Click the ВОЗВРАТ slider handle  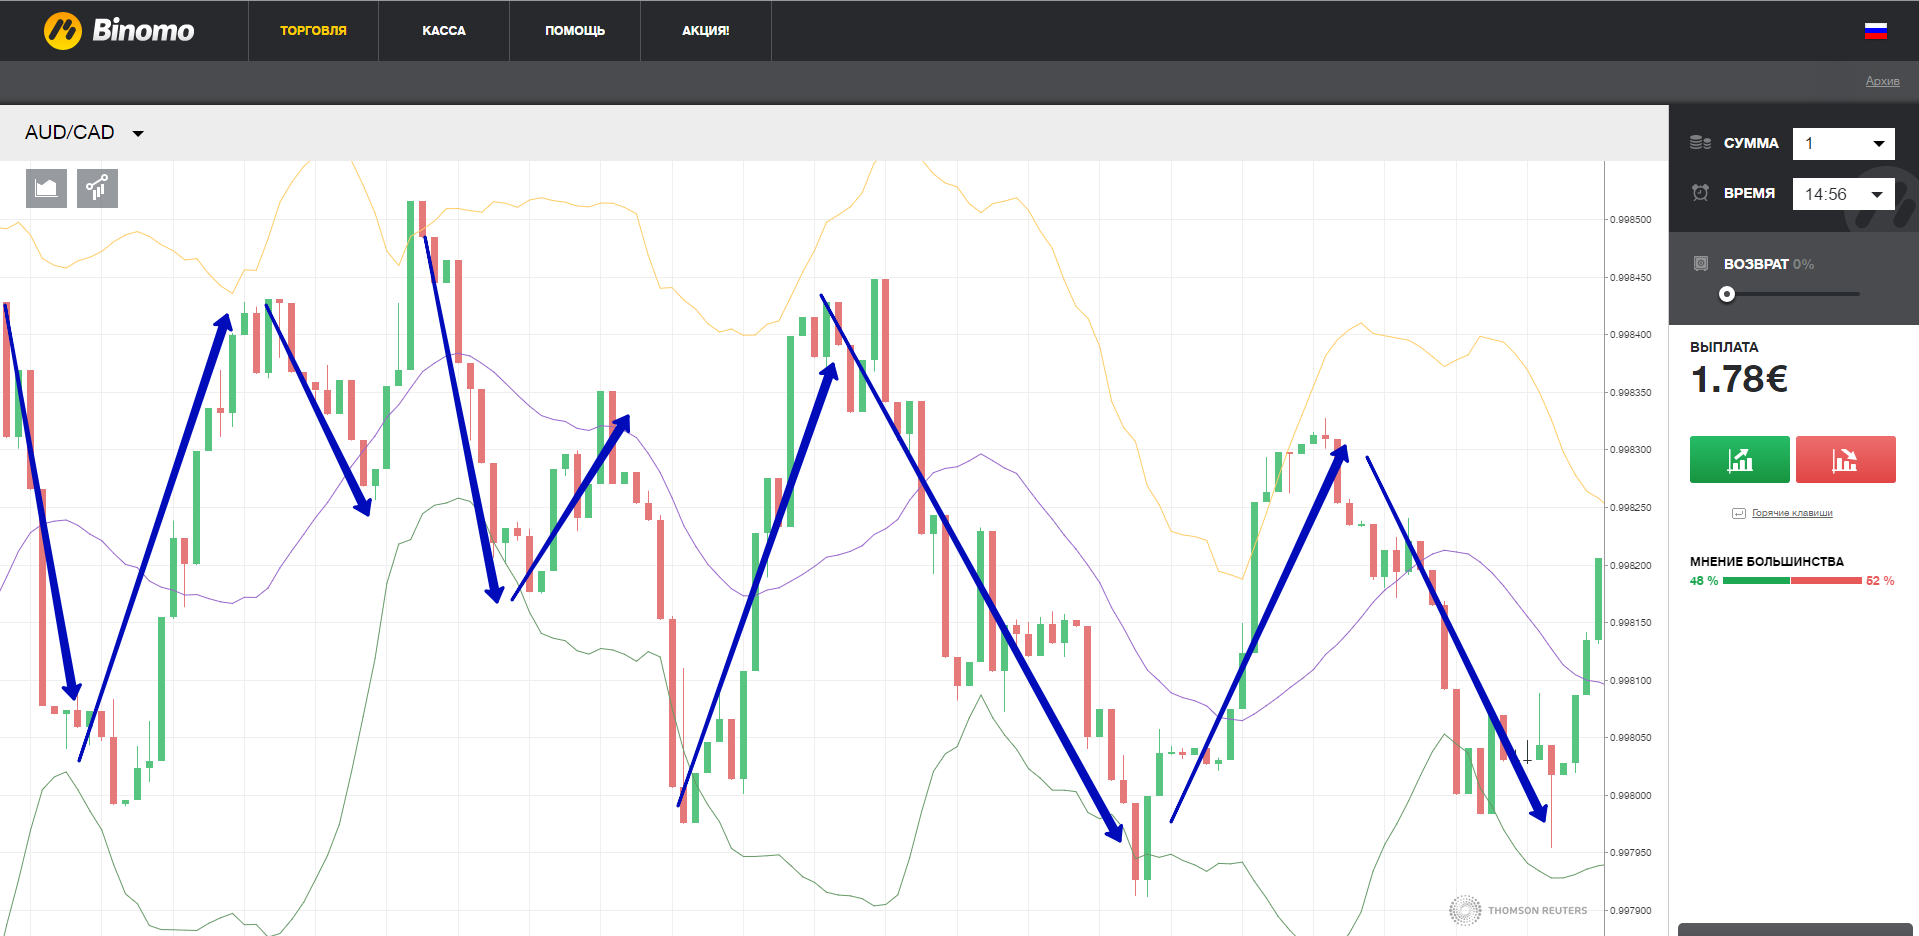click(x=1727, y=294)
